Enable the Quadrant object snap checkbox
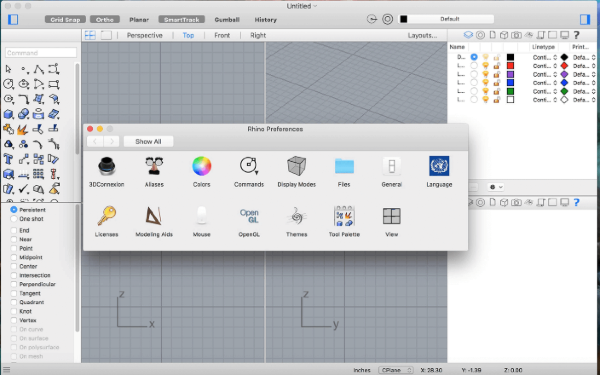 14,302
